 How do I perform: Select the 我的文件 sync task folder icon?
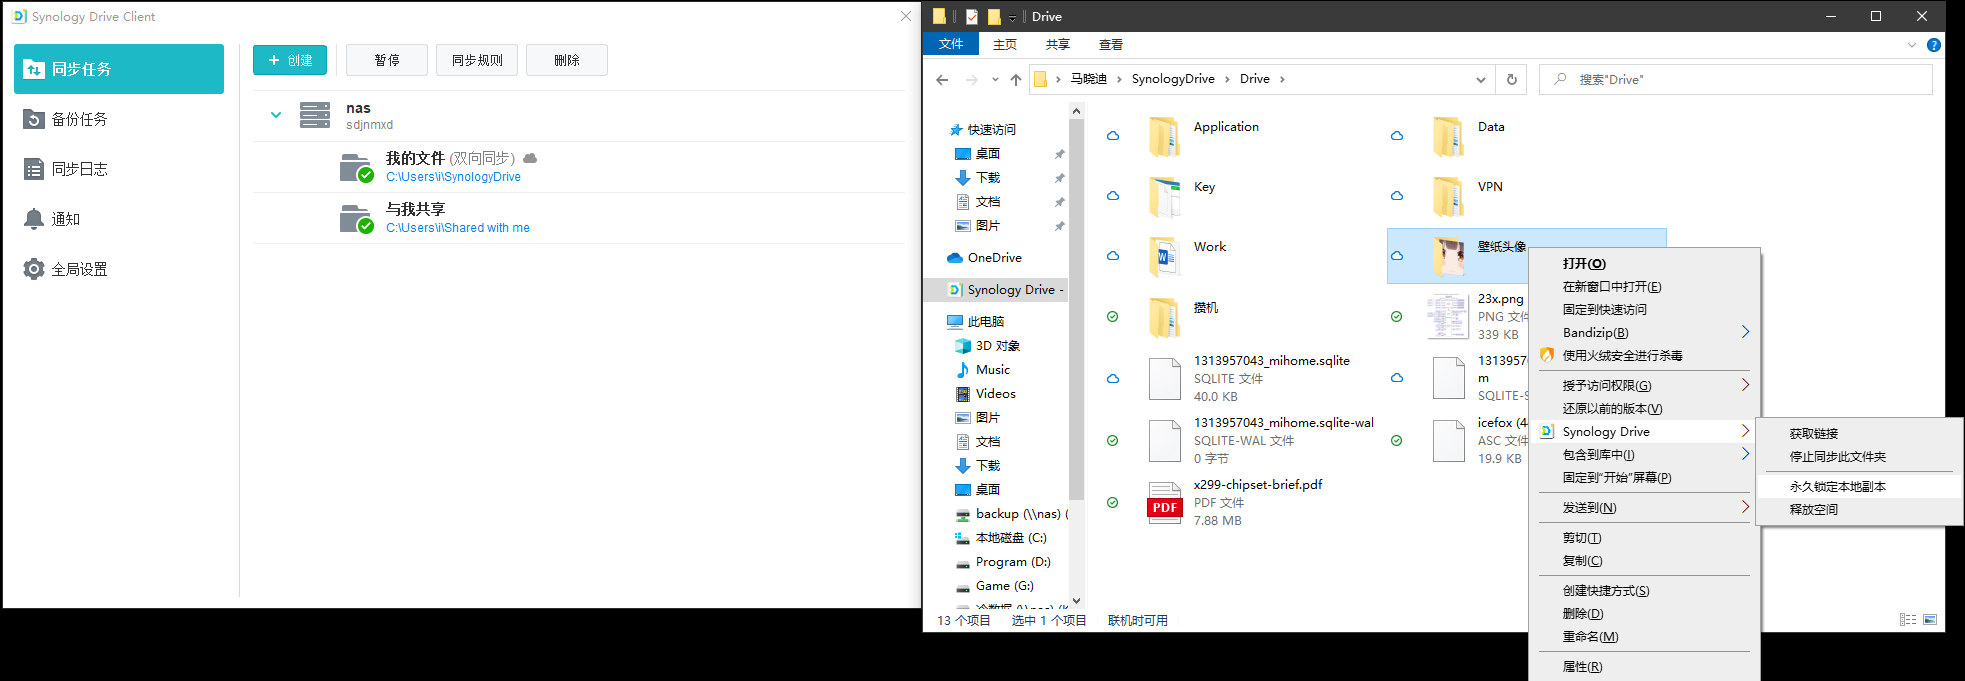pos(356,167)
